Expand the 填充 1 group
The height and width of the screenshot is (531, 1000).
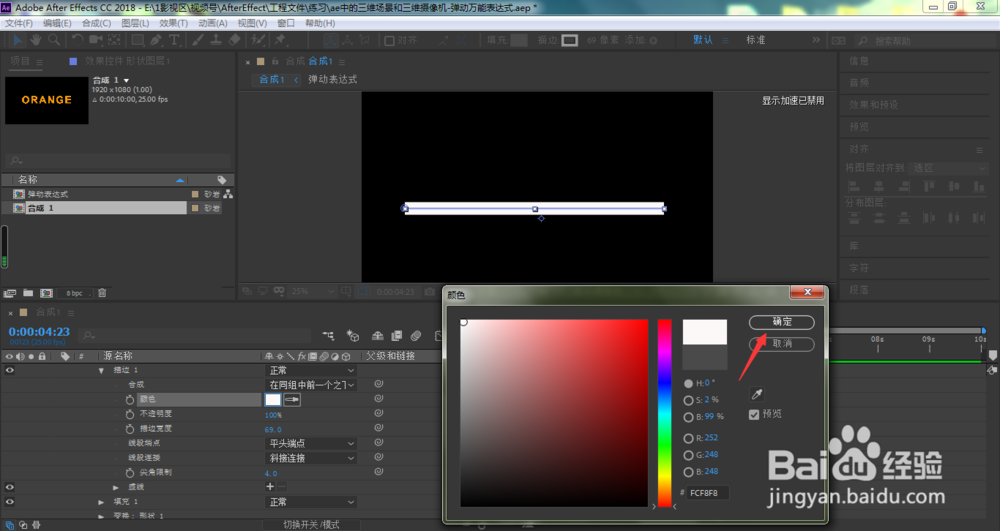click(101, 502)
